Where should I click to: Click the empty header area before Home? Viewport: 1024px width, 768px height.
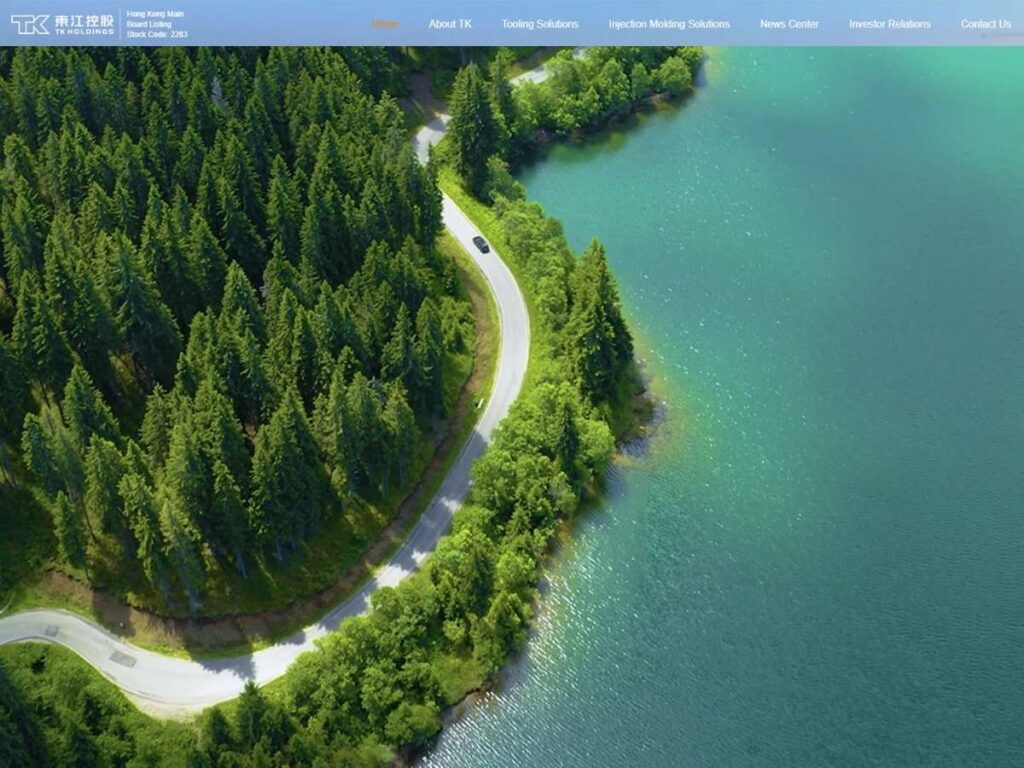[280, 24]
